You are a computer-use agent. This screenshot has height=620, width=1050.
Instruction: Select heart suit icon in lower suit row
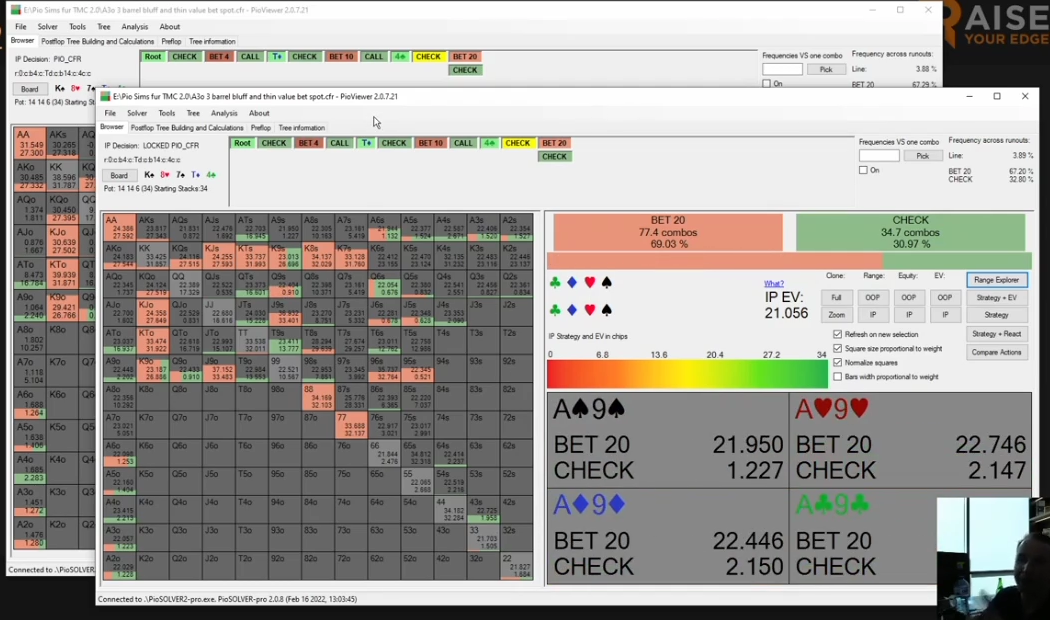[x=589, y=310]
